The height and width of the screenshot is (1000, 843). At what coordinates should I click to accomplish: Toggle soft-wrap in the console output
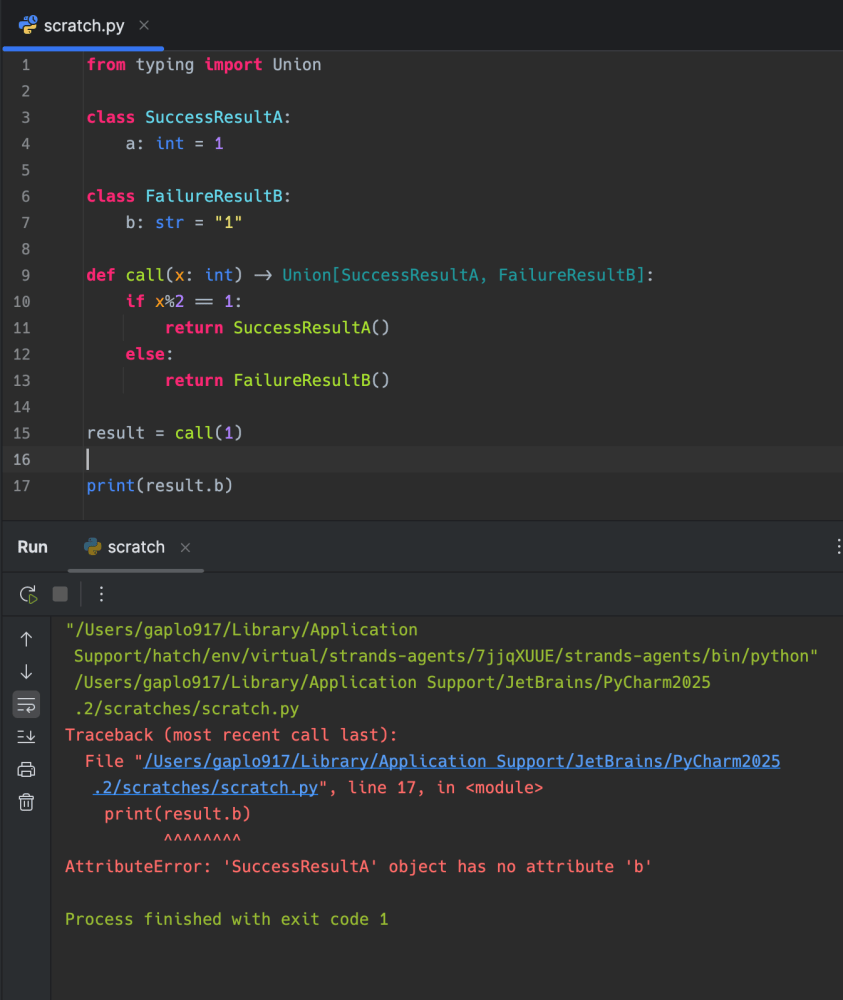[x=26, y=704]
